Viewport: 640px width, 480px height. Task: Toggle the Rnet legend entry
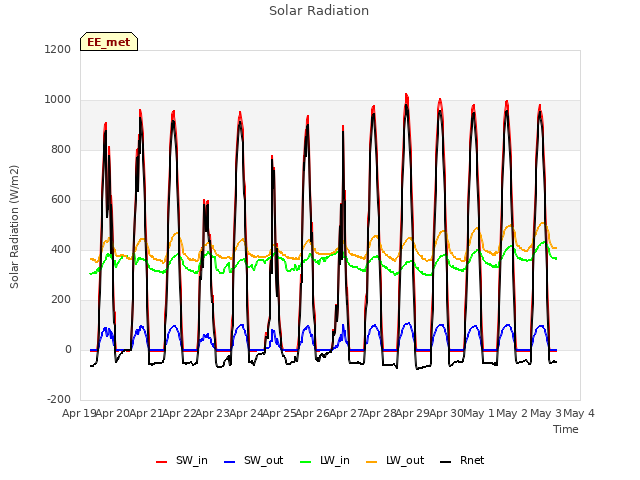(462, 460)
